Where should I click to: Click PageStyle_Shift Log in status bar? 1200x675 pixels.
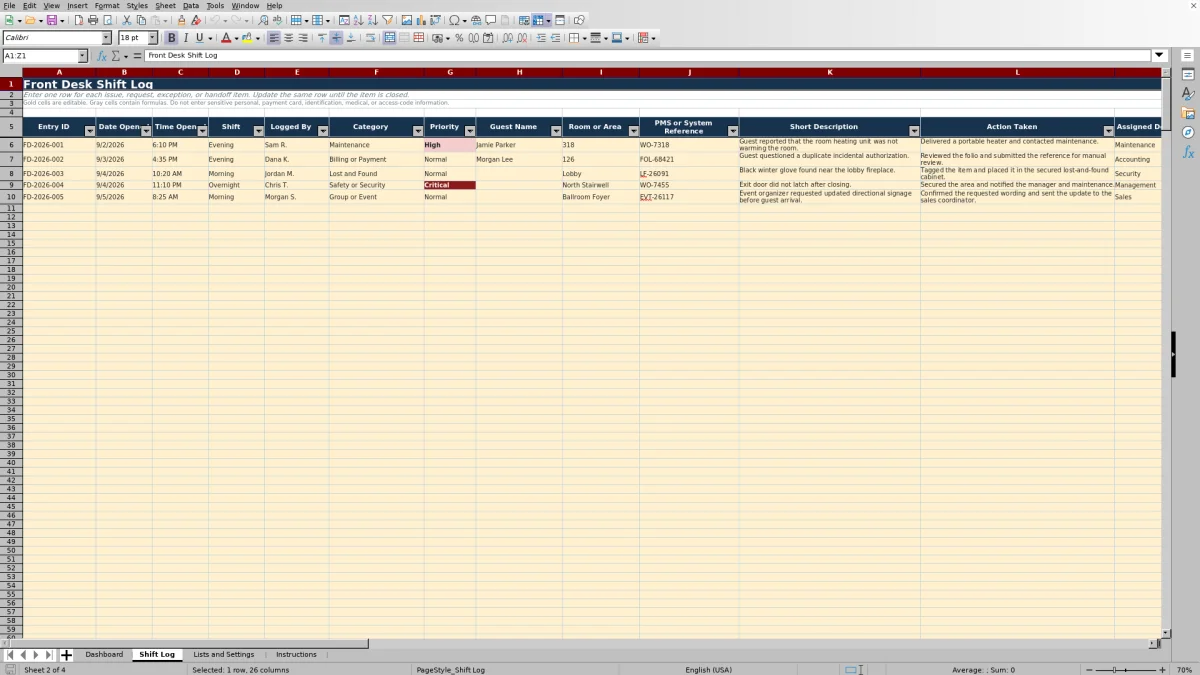(450, 670)
